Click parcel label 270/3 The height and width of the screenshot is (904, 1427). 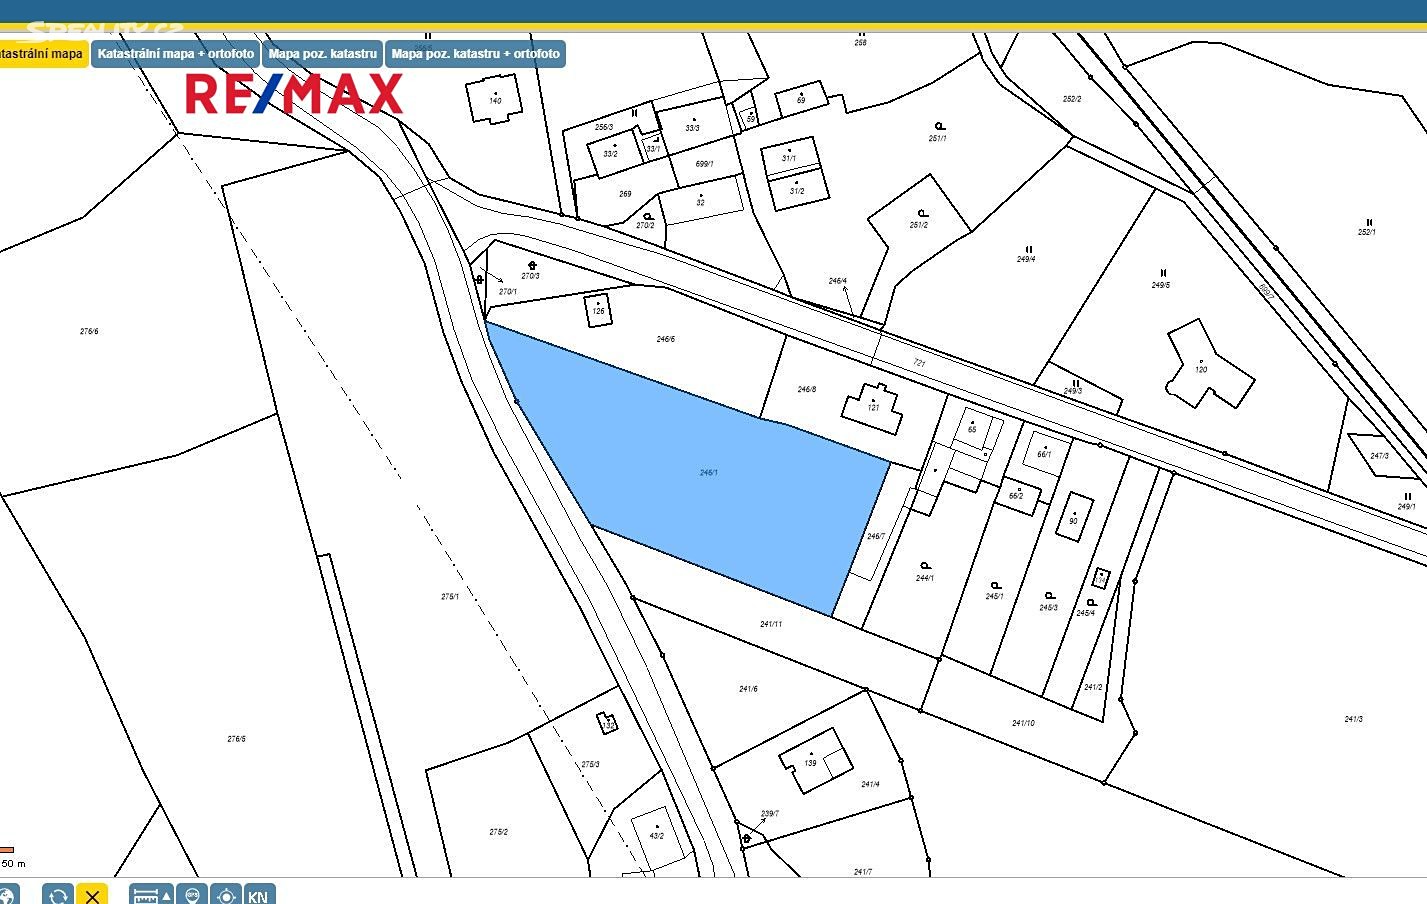pyautogui.click(x=530, y=276)
